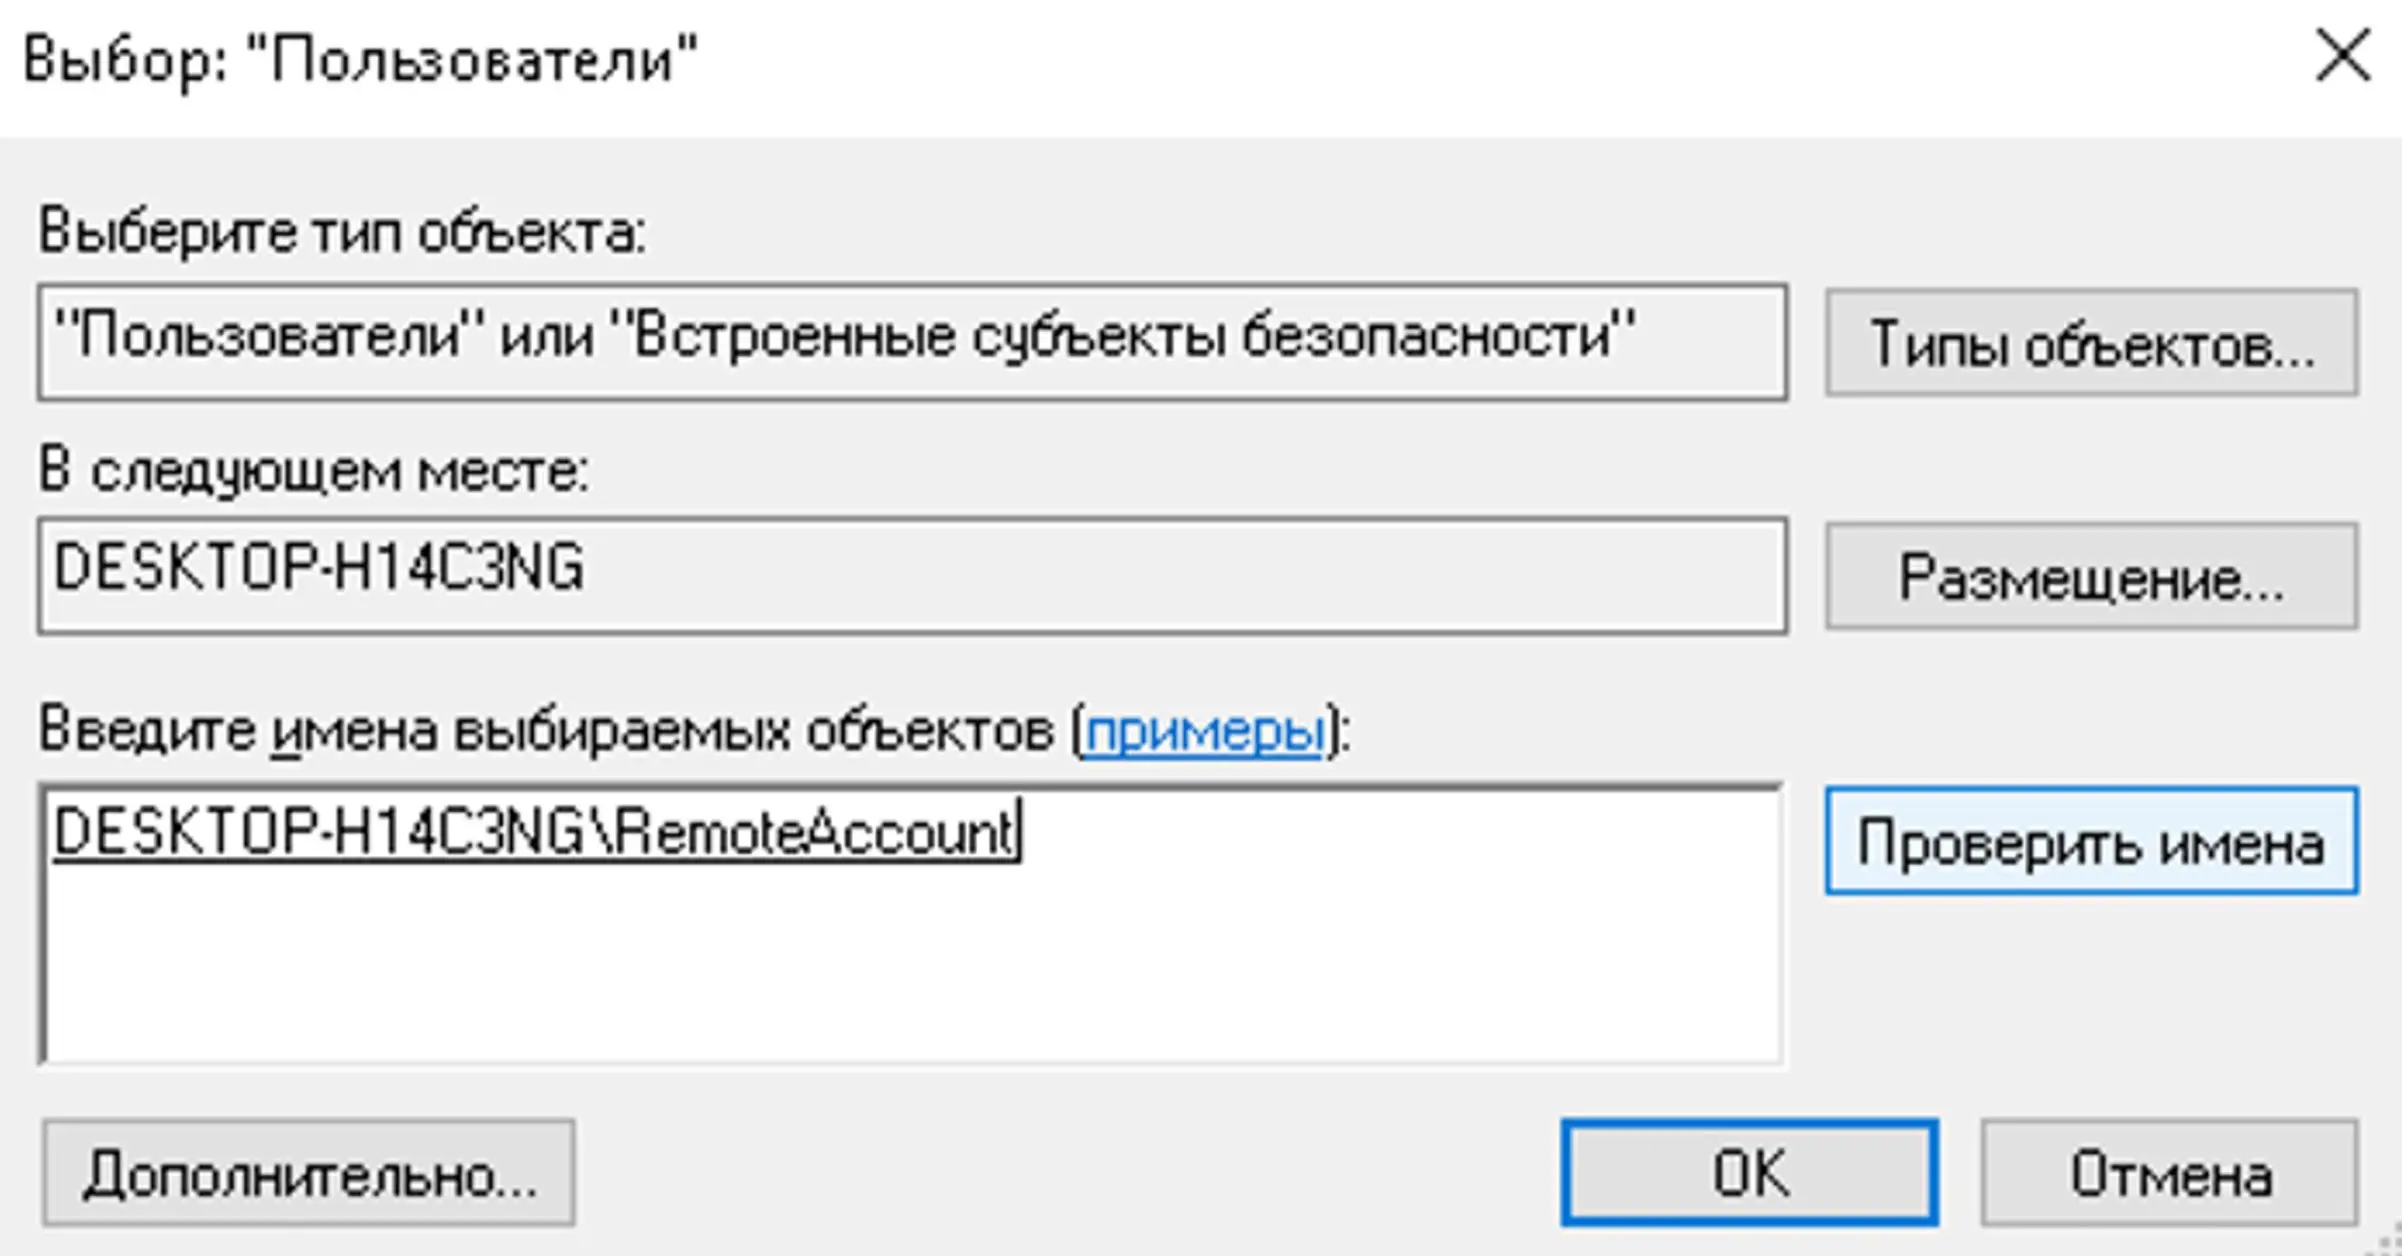The width and height of the screenshot is (2402, 1256).
Task: Click the "В следующем месте:" label
Action: click(x=314, y=470)
